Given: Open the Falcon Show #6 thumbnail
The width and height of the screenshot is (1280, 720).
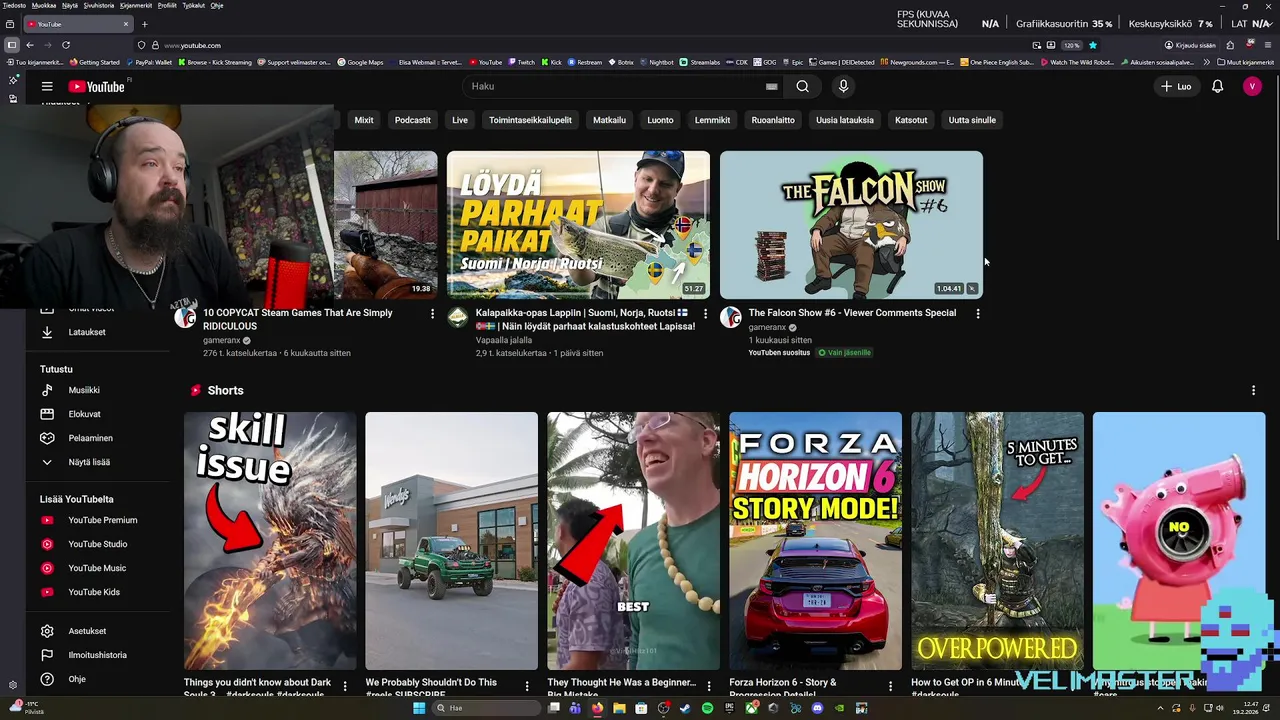Looking at the screenshot, I should [851, 225].
